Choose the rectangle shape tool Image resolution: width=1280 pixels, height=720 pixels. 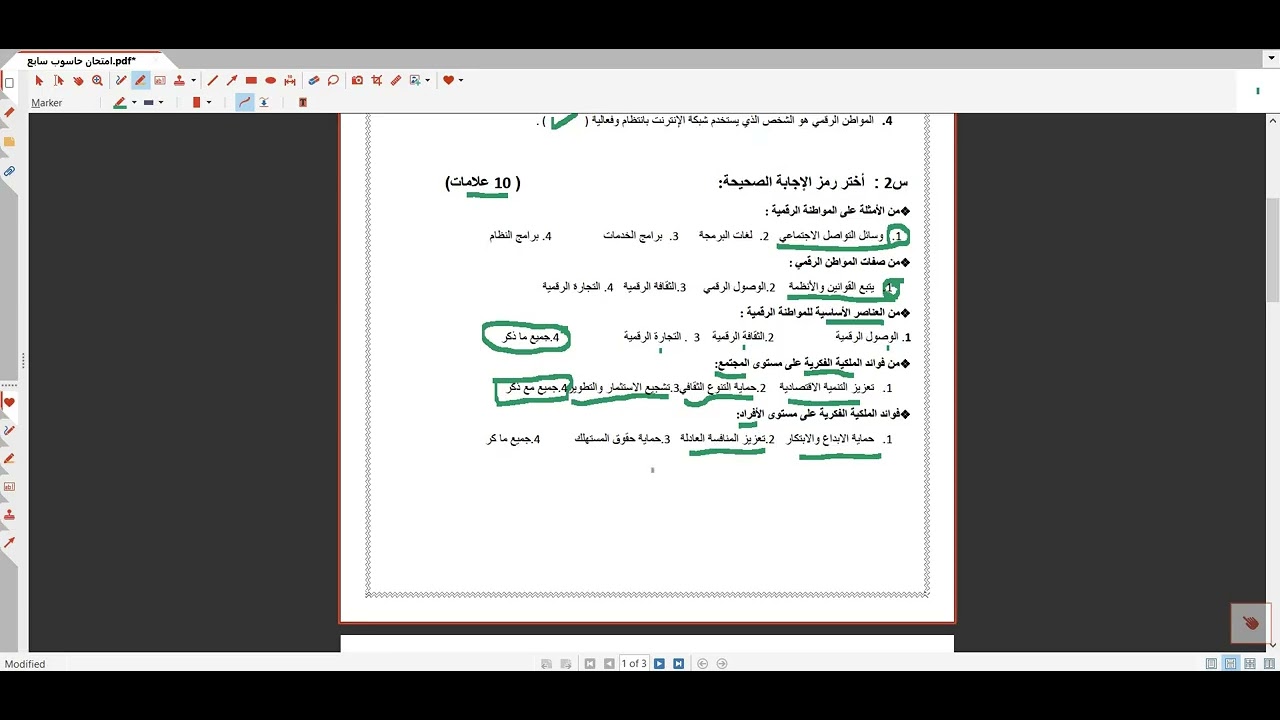point(251,81)
